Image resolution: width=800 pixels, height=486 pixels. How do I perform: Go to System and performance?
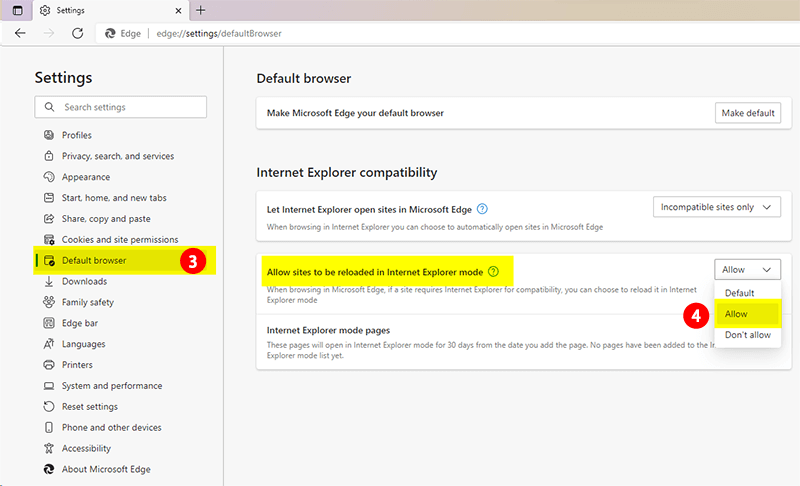click(112, 386)
